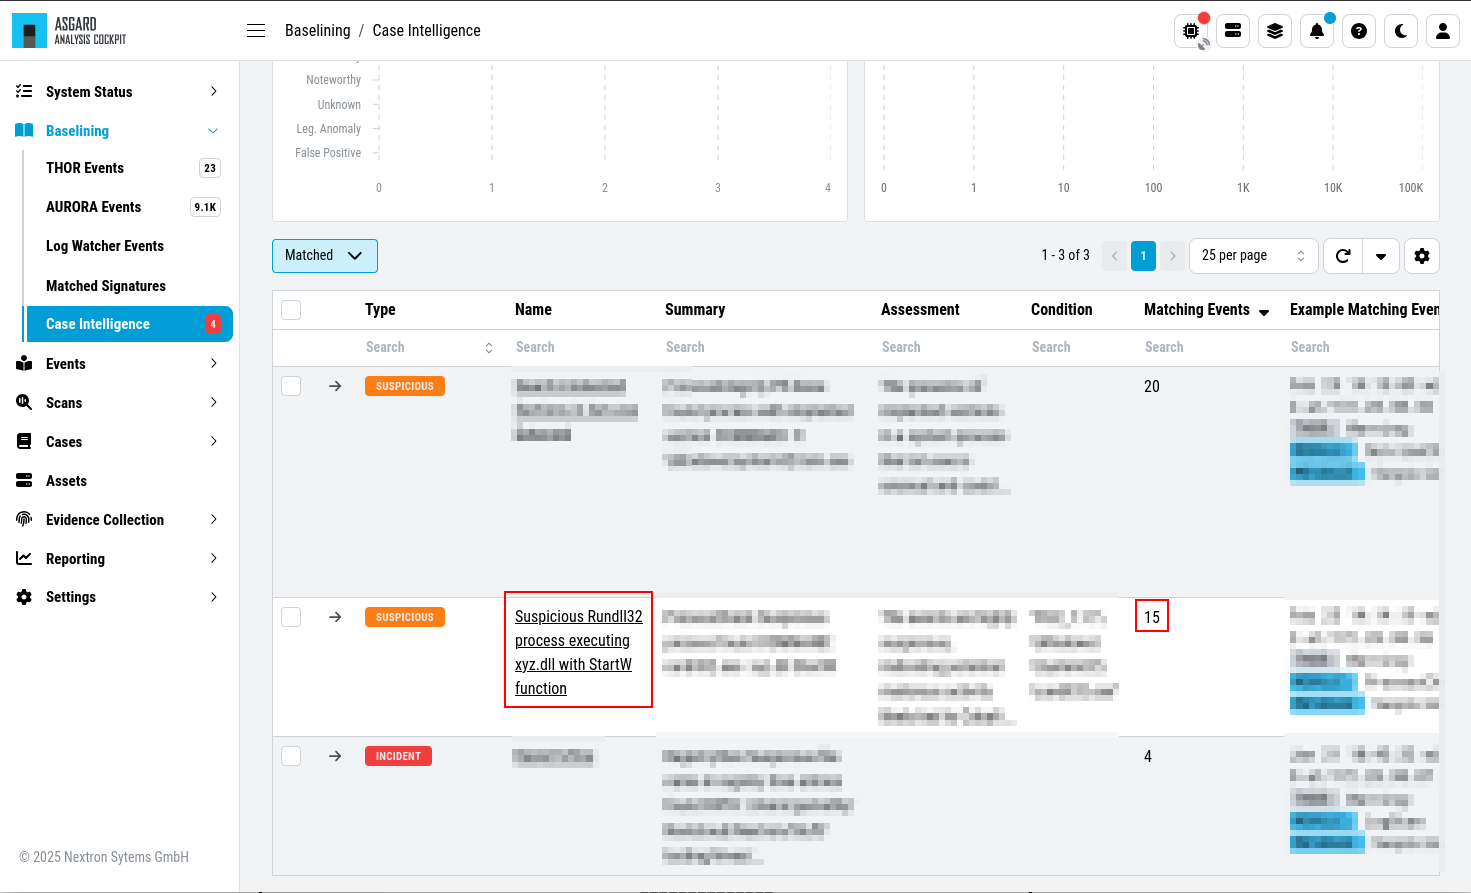
Task: Open the 25 per page selector
Action: (x=1254, y=256)
